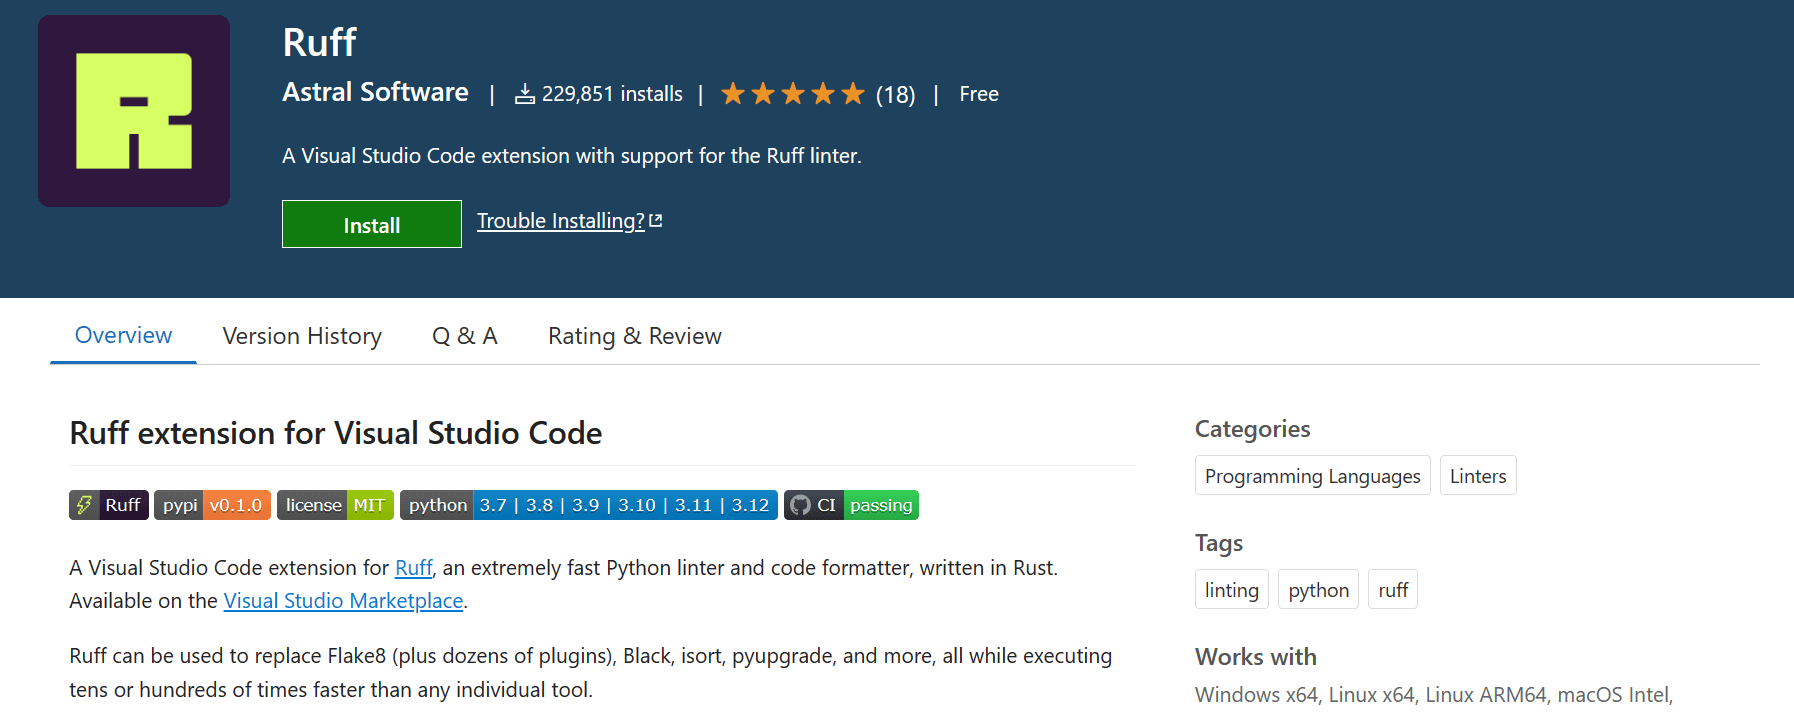Click the Ruff extension for Visual Studio Code heading

tap(336, 433)
